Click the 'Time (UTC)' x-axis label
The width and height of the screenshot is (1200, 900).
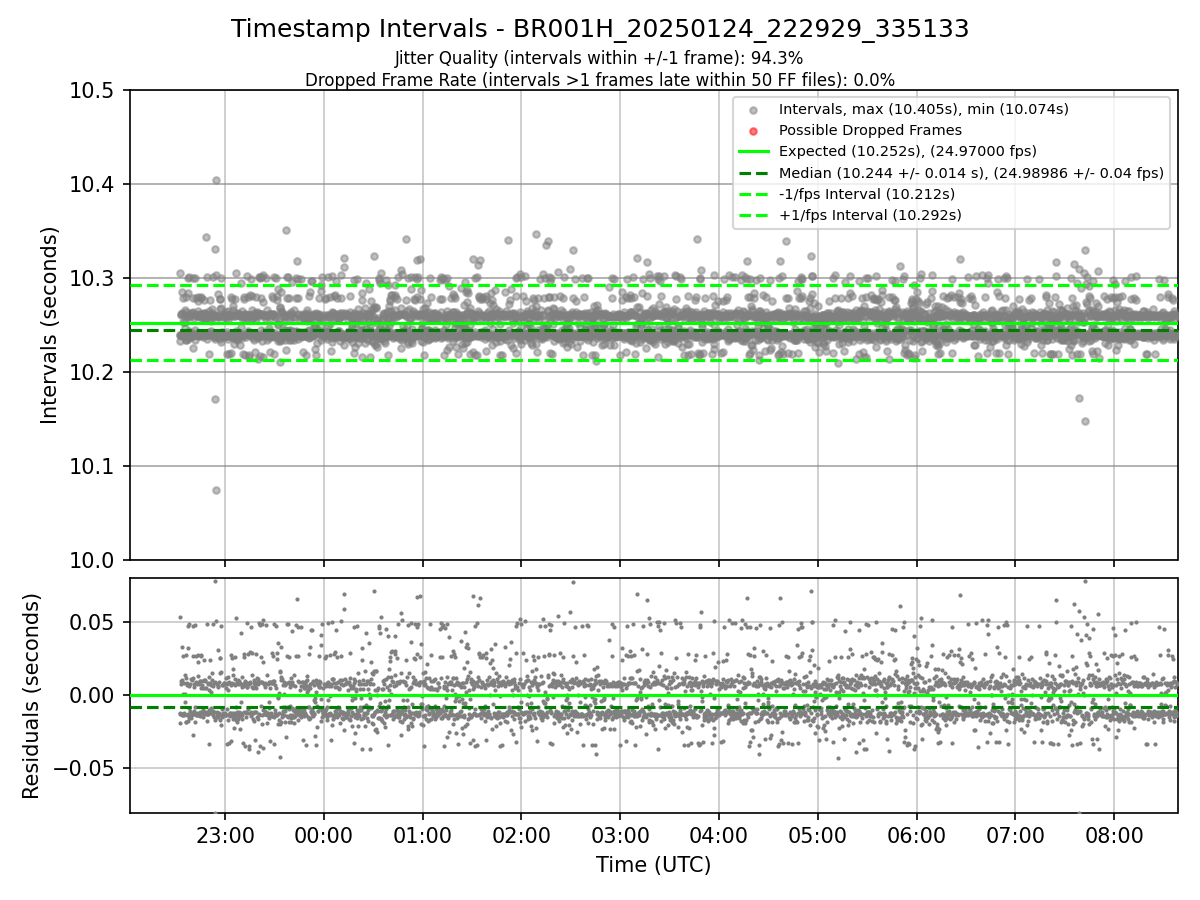pos(653,865)
